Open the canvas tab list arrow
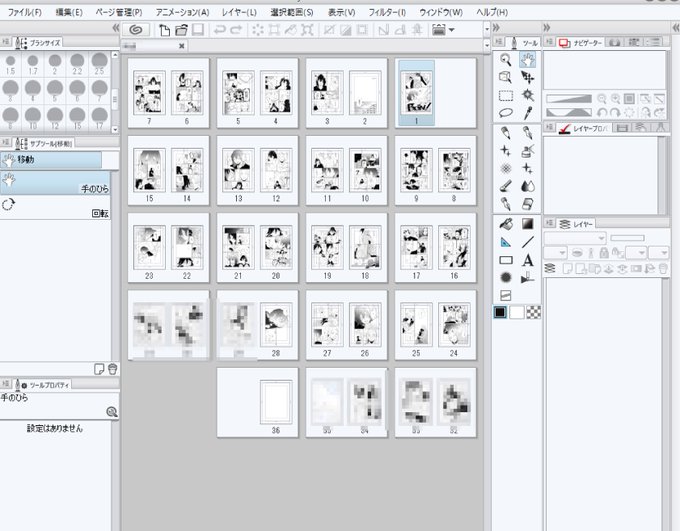Viewport: 680px width, 531px height. [x=487, y=45]
